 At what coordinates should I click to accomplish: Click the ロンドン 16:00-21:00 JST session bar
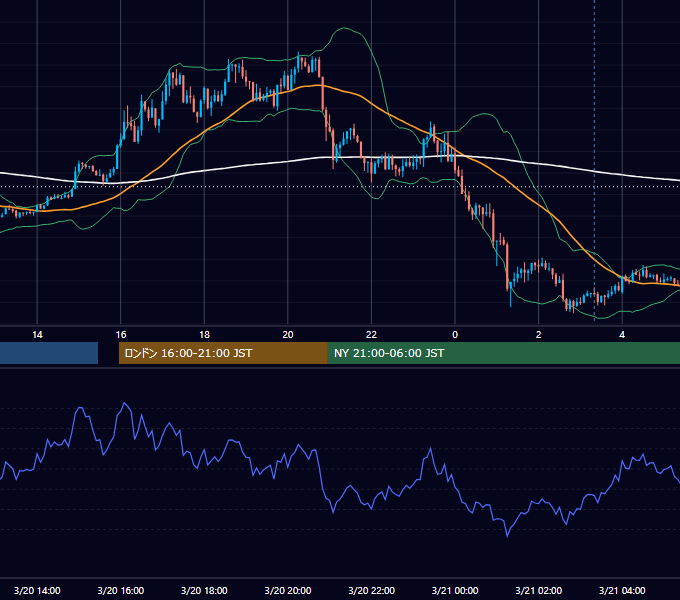(x=223, y=353)
